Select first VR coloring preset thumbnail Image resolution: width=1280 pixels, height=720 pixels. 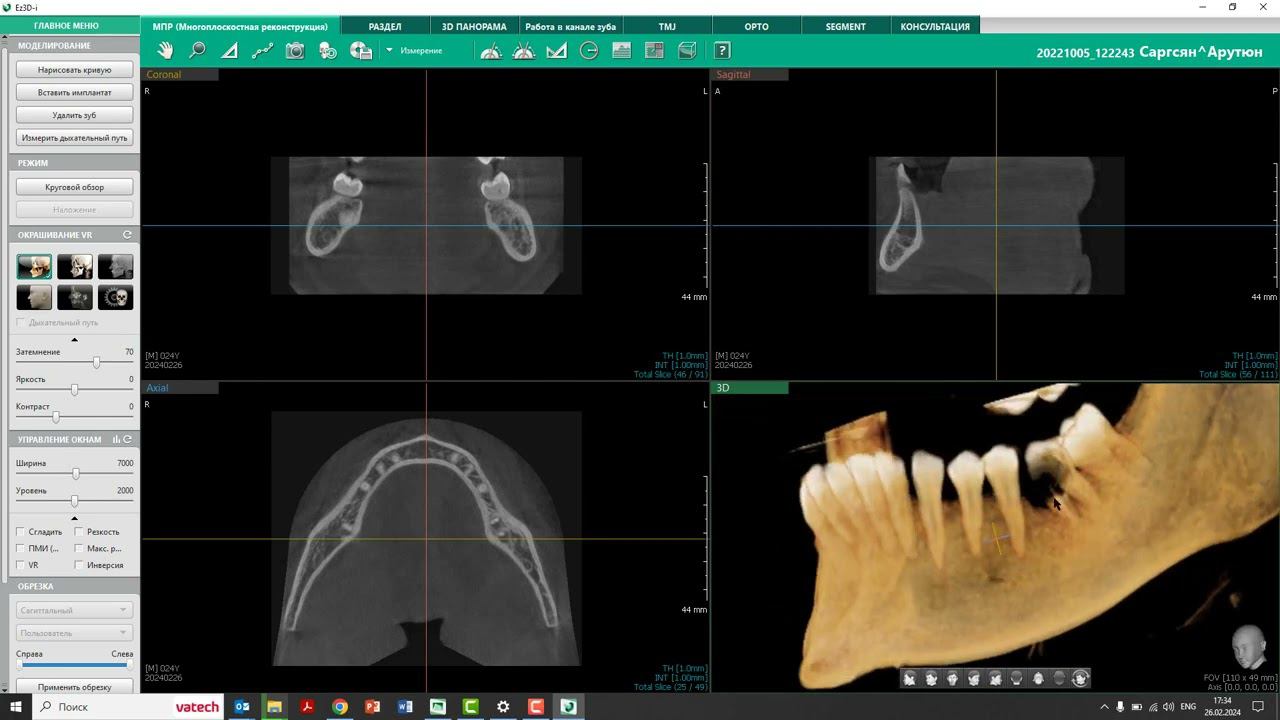coord(34,266)
